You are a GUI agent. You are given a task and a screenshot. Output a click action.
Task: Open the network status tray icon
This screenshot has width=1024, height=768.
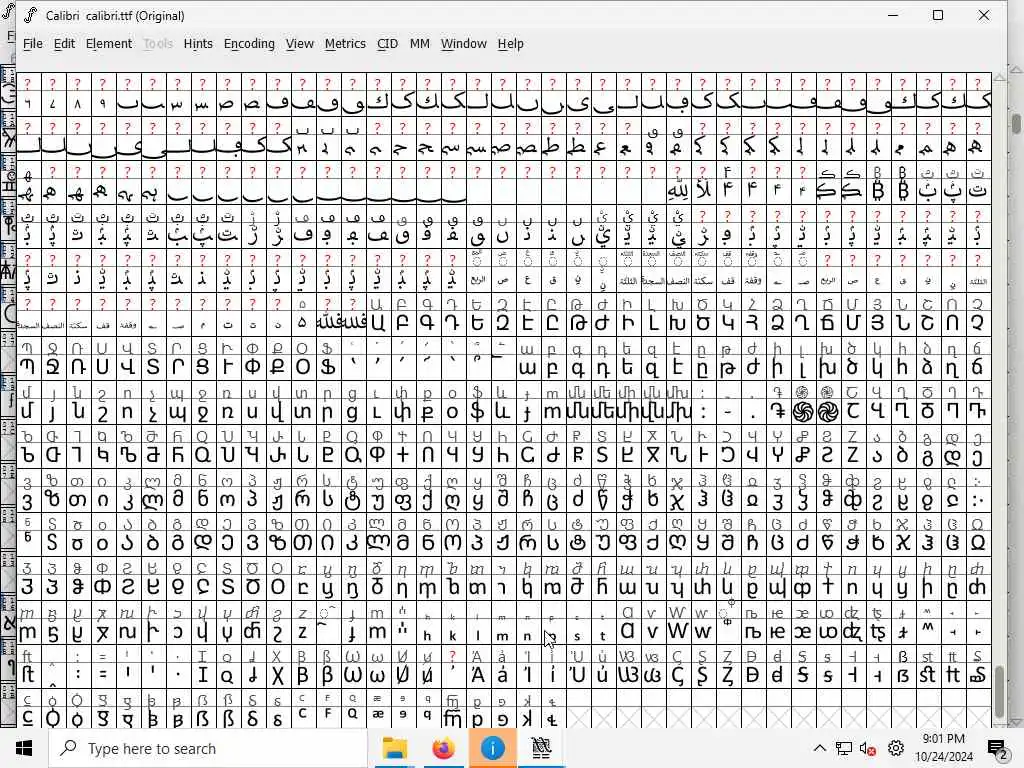tap(844, 748)
